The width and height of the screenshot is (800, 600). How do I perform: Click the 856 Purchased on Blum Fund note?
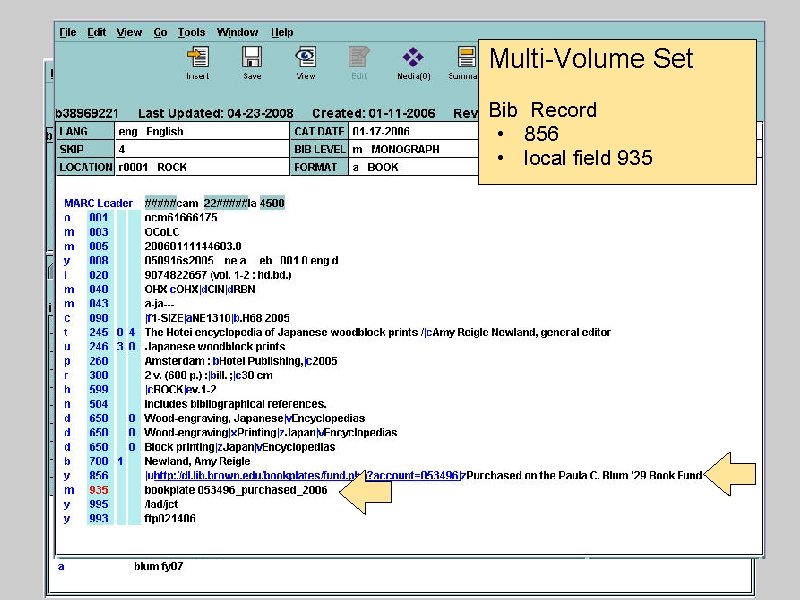coord(584,476)
